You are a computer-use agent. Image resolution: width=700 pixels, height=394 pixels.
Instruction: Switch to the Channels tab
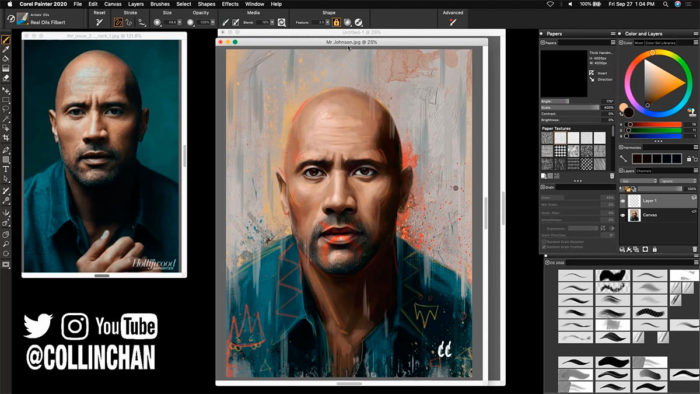pos(644,171)
